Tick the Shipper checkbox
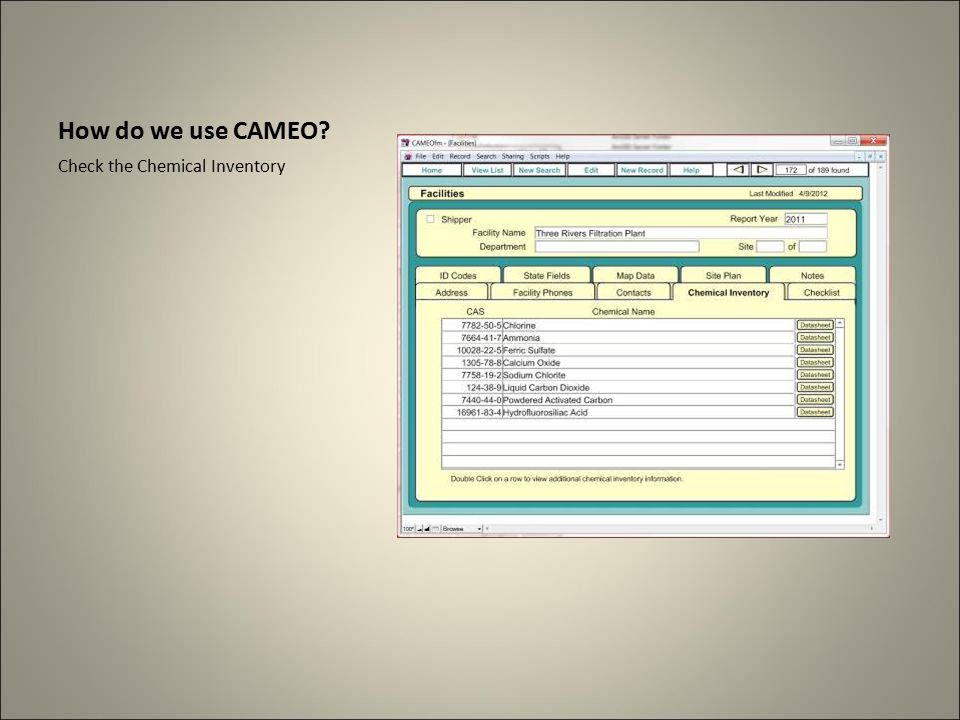 430,219
